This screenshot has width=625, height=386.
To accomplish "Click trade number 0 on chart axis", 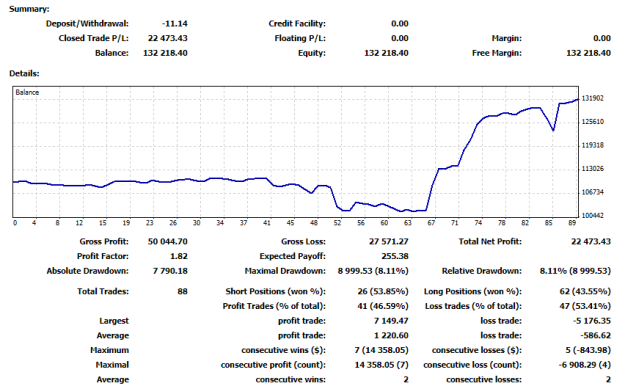I will (x=15, y=223).
